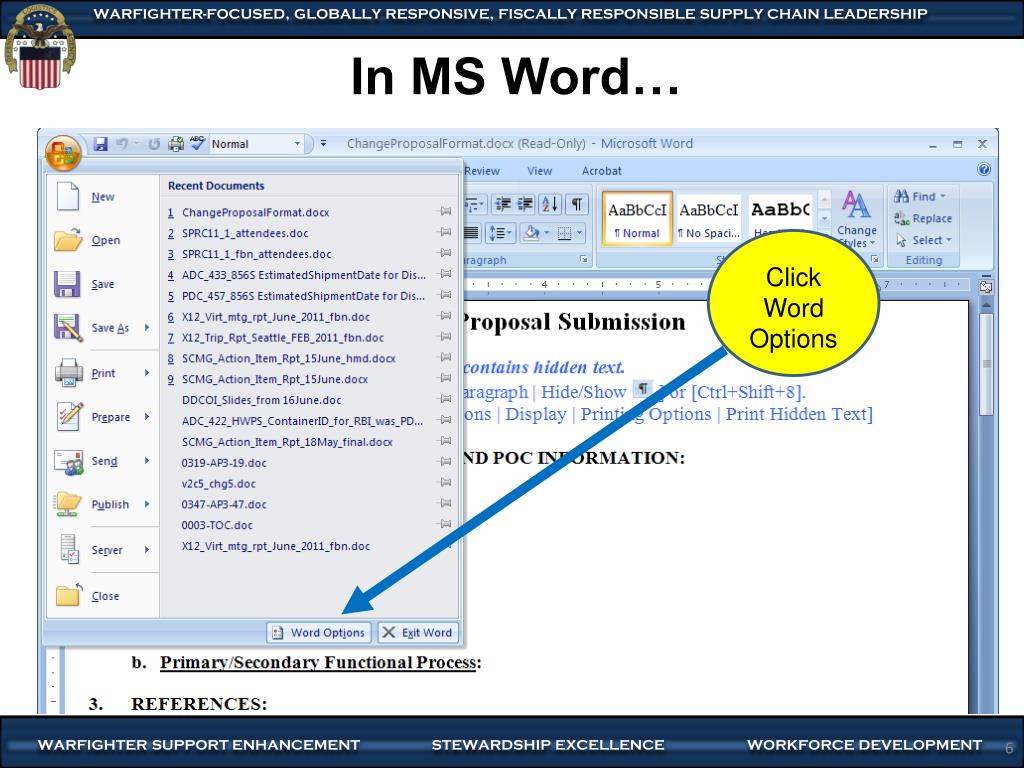Viewport: 1024px width, 768px height.
Task: Click the Save disk icon in Quick Access Toolbar
Action: (x=101, y=144)
